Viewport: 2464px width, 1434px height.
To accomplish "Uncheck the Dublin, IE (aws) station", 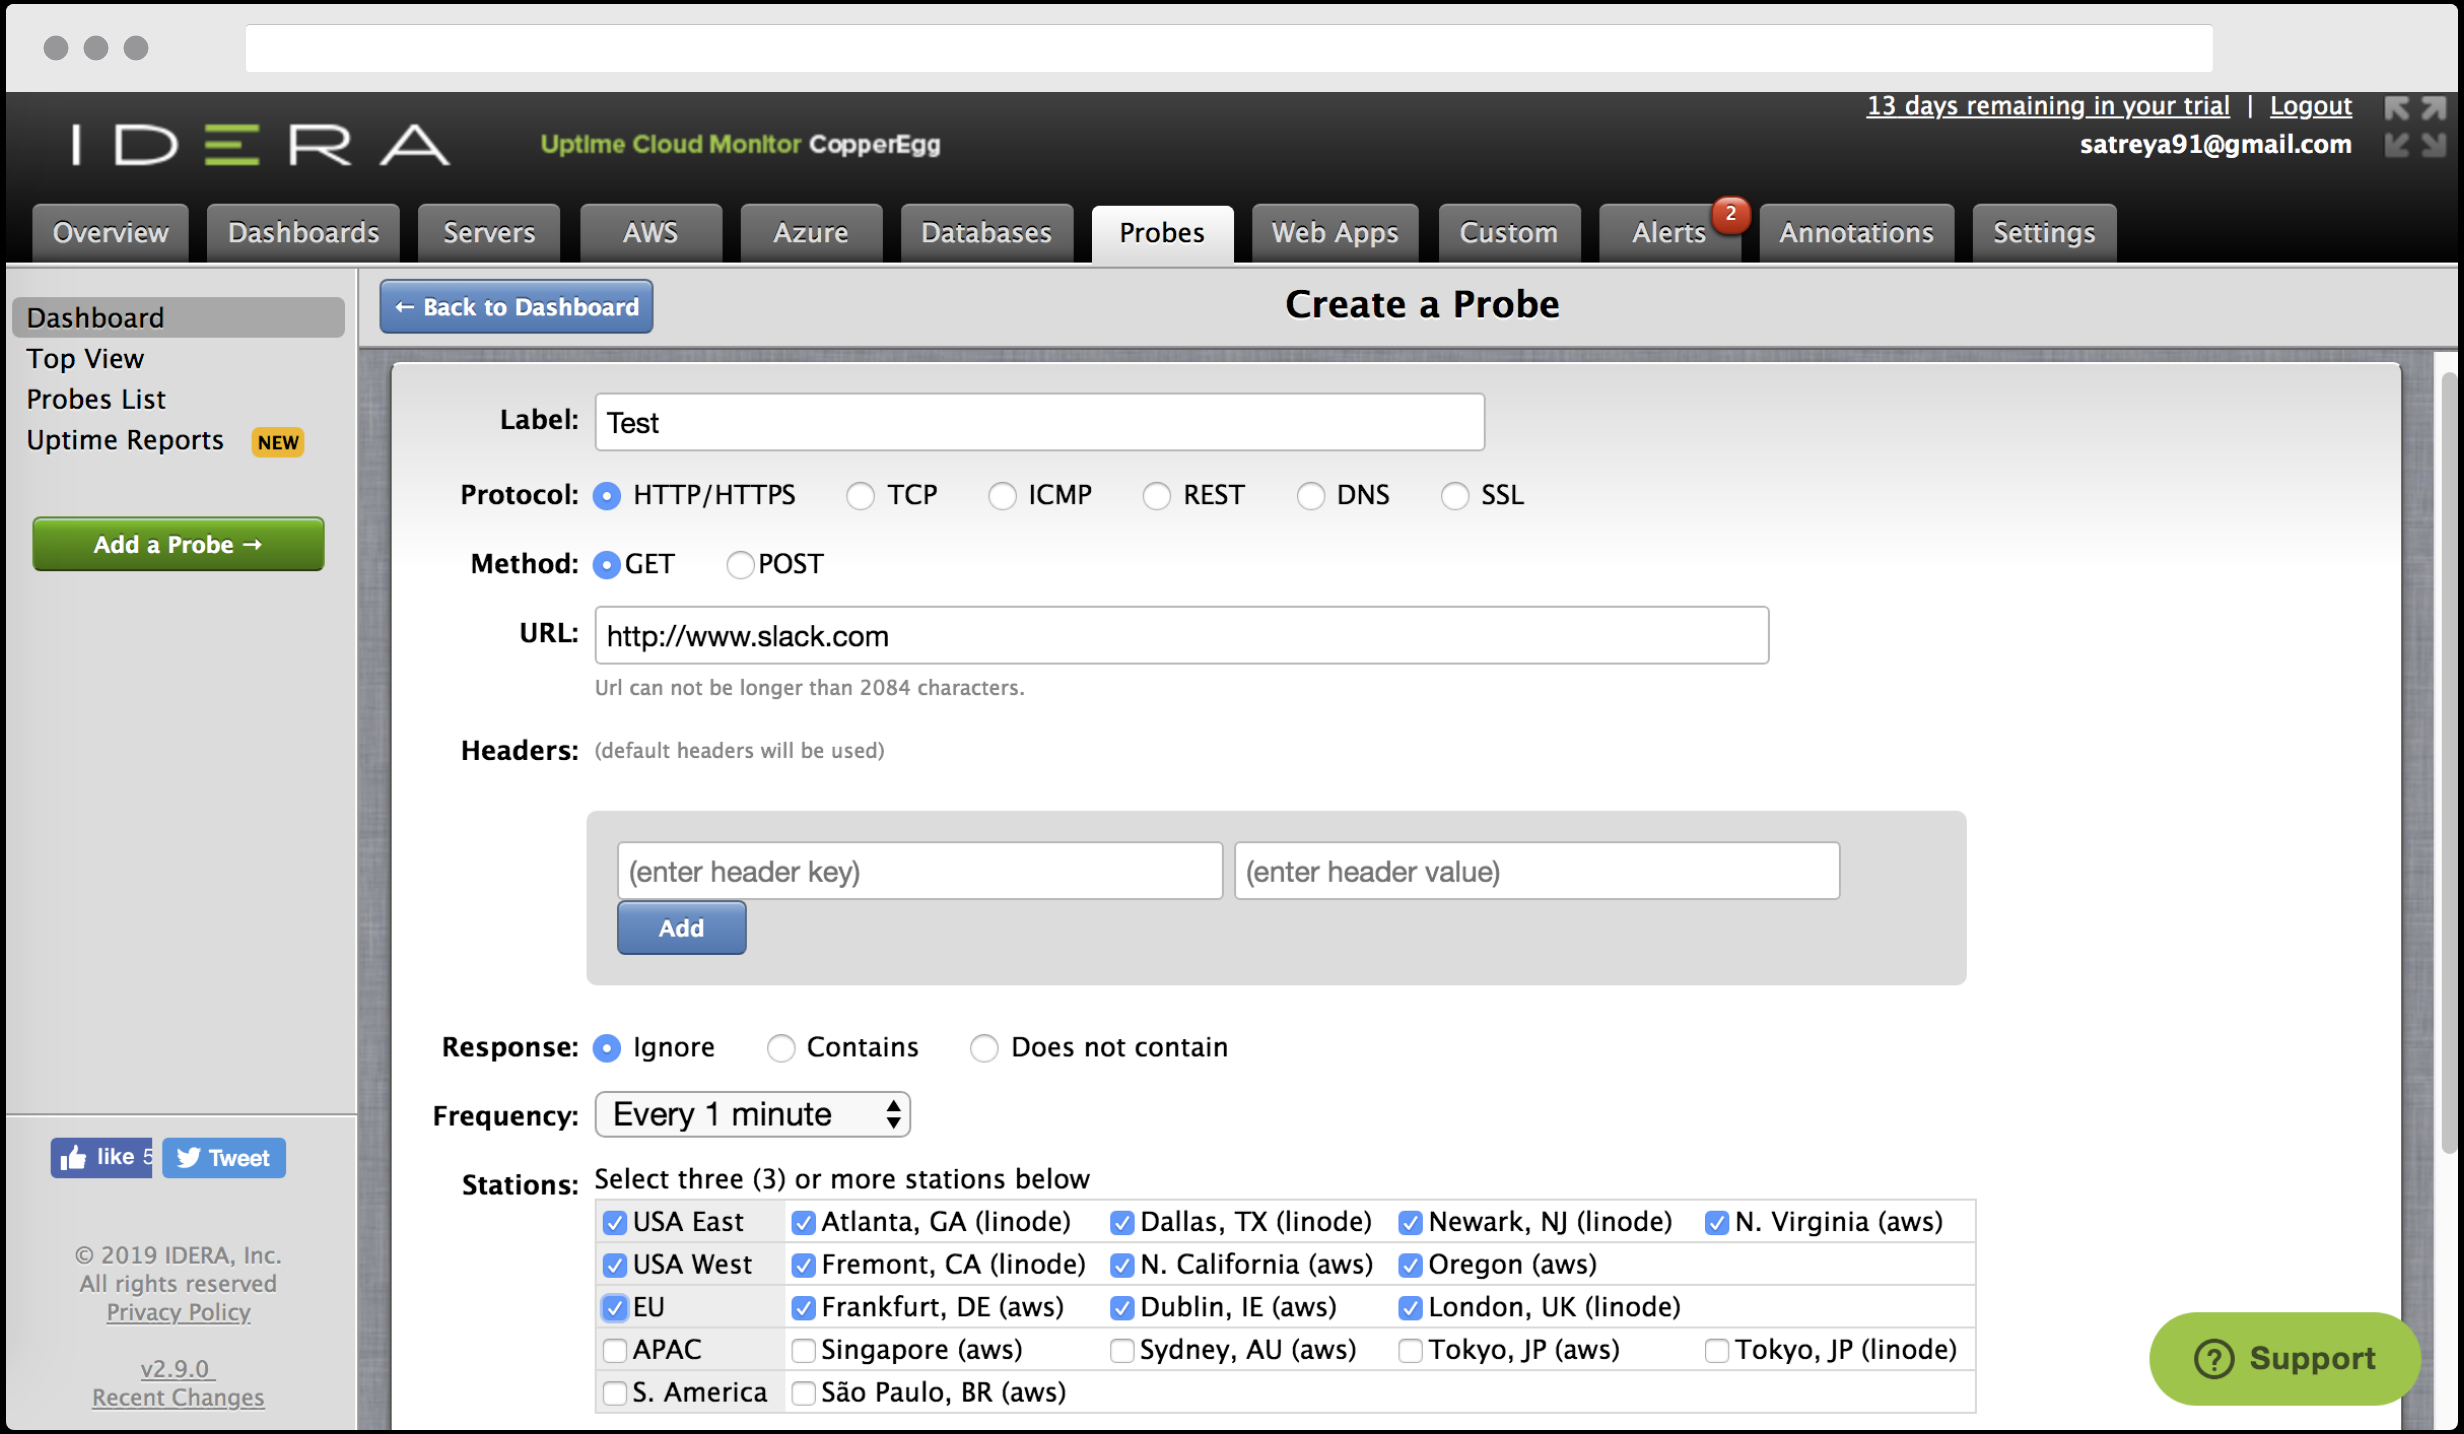I will click(x=1122, y=1308).
